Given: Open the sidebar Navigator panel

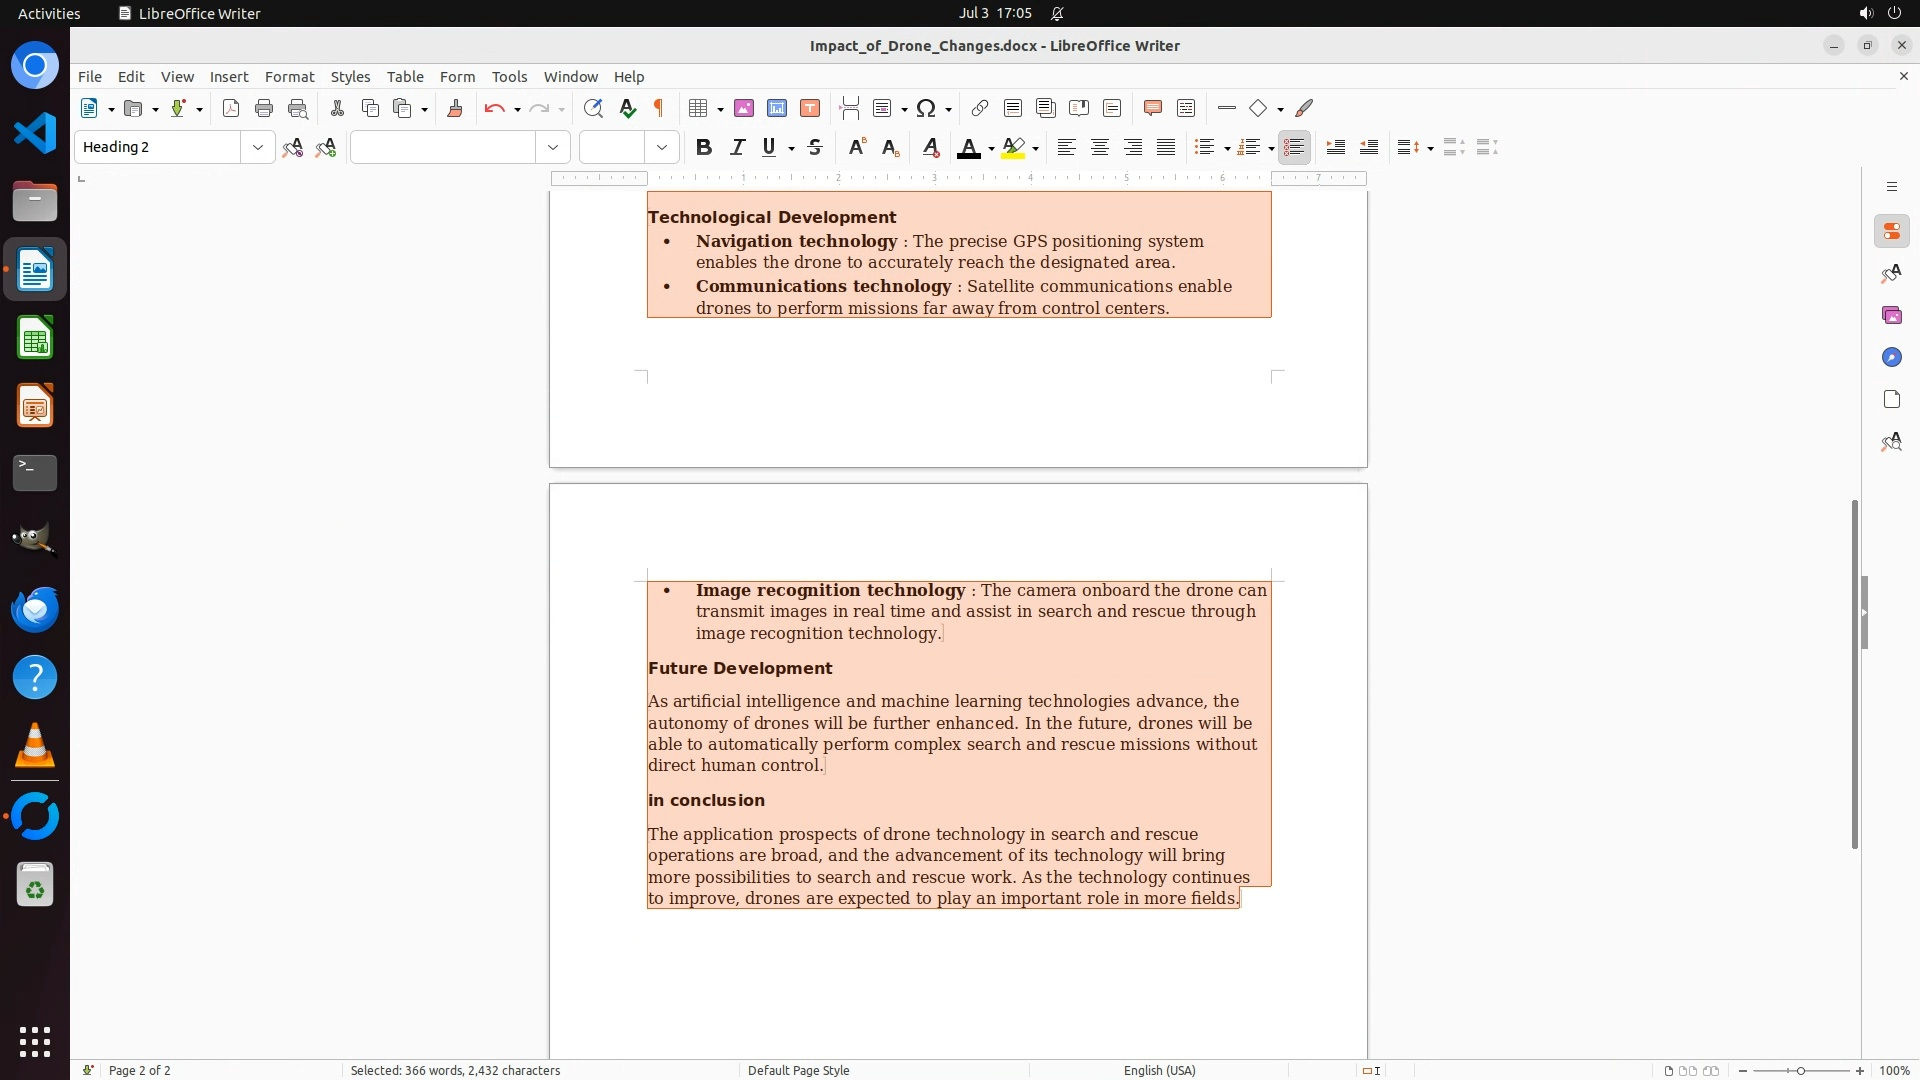Looking at the screenshot, I should (1891, 358).
